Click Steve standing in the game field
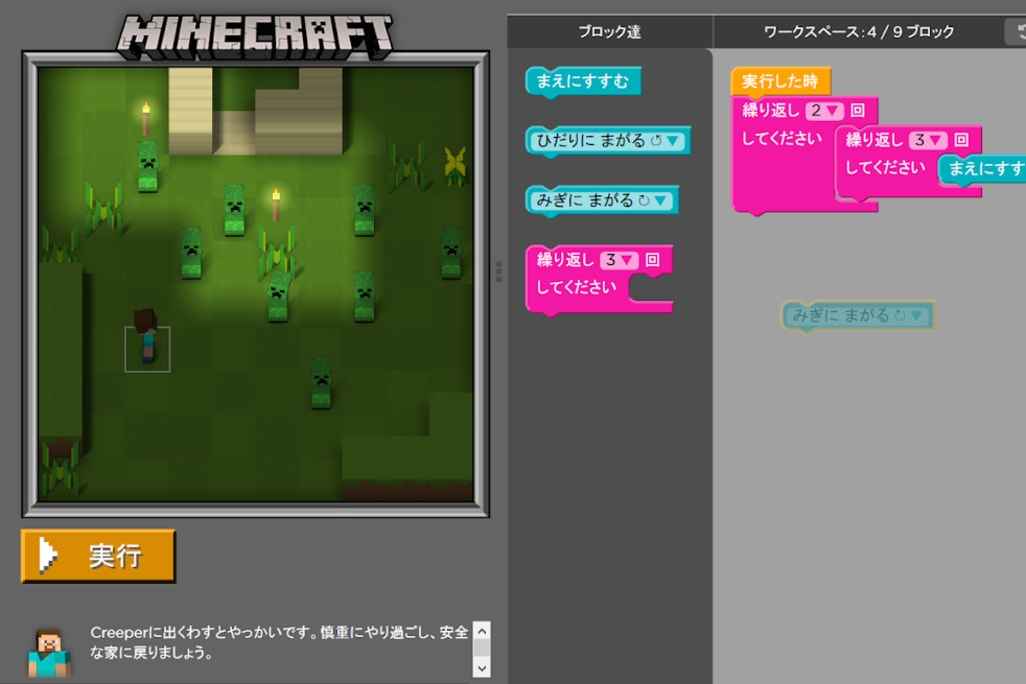This screenshot has width=1026, height=684. 147,337
